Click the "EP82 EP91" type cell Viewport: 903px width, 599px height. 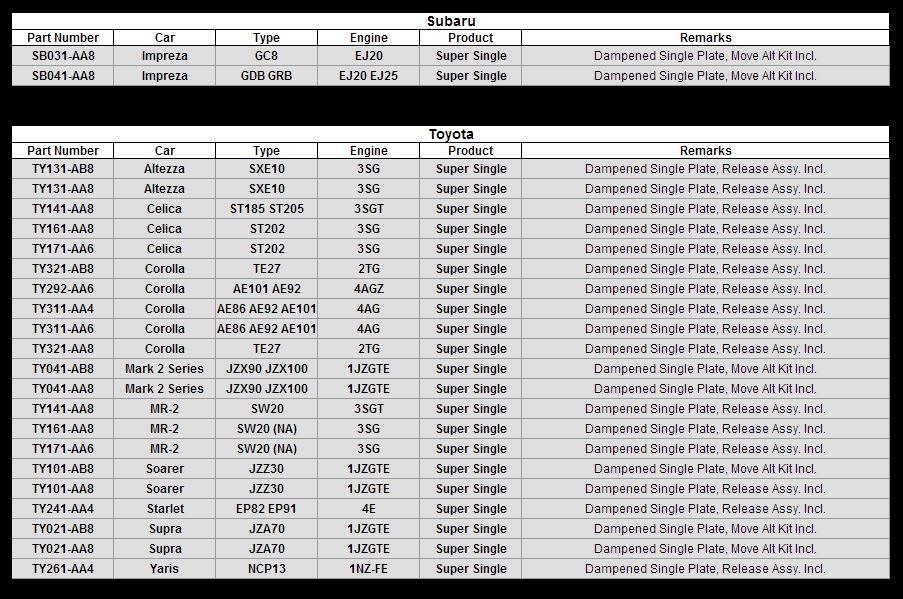tap(266, 509)
